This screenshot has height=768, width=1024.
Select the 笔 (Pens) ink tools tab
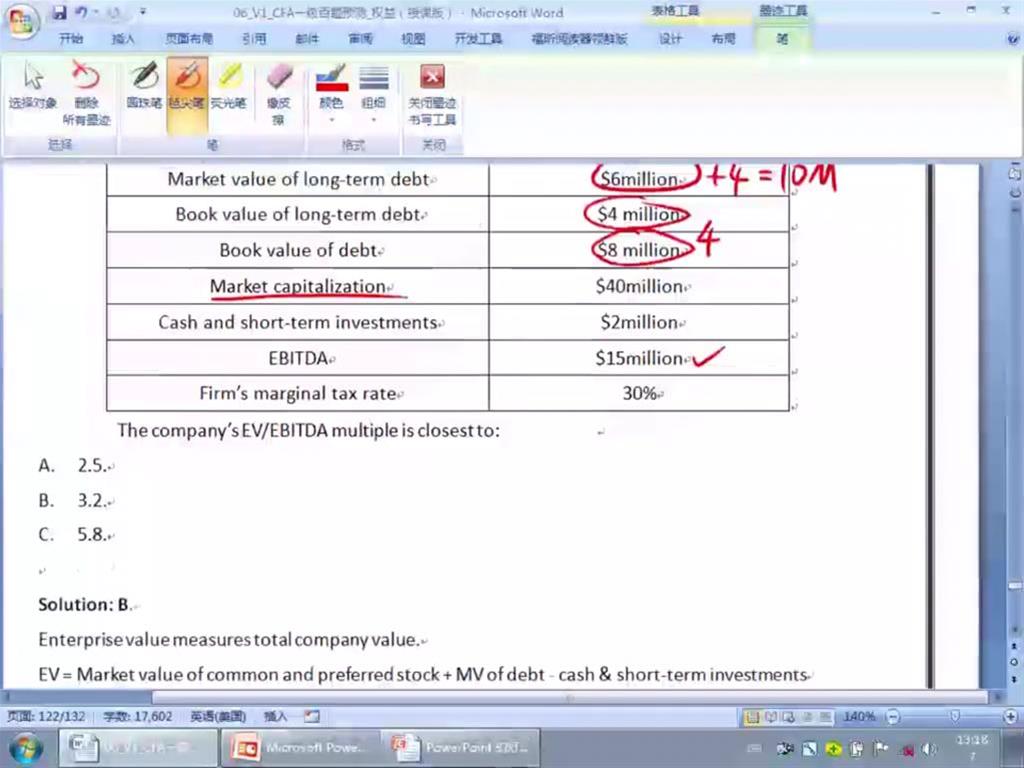tap(782, 39)
